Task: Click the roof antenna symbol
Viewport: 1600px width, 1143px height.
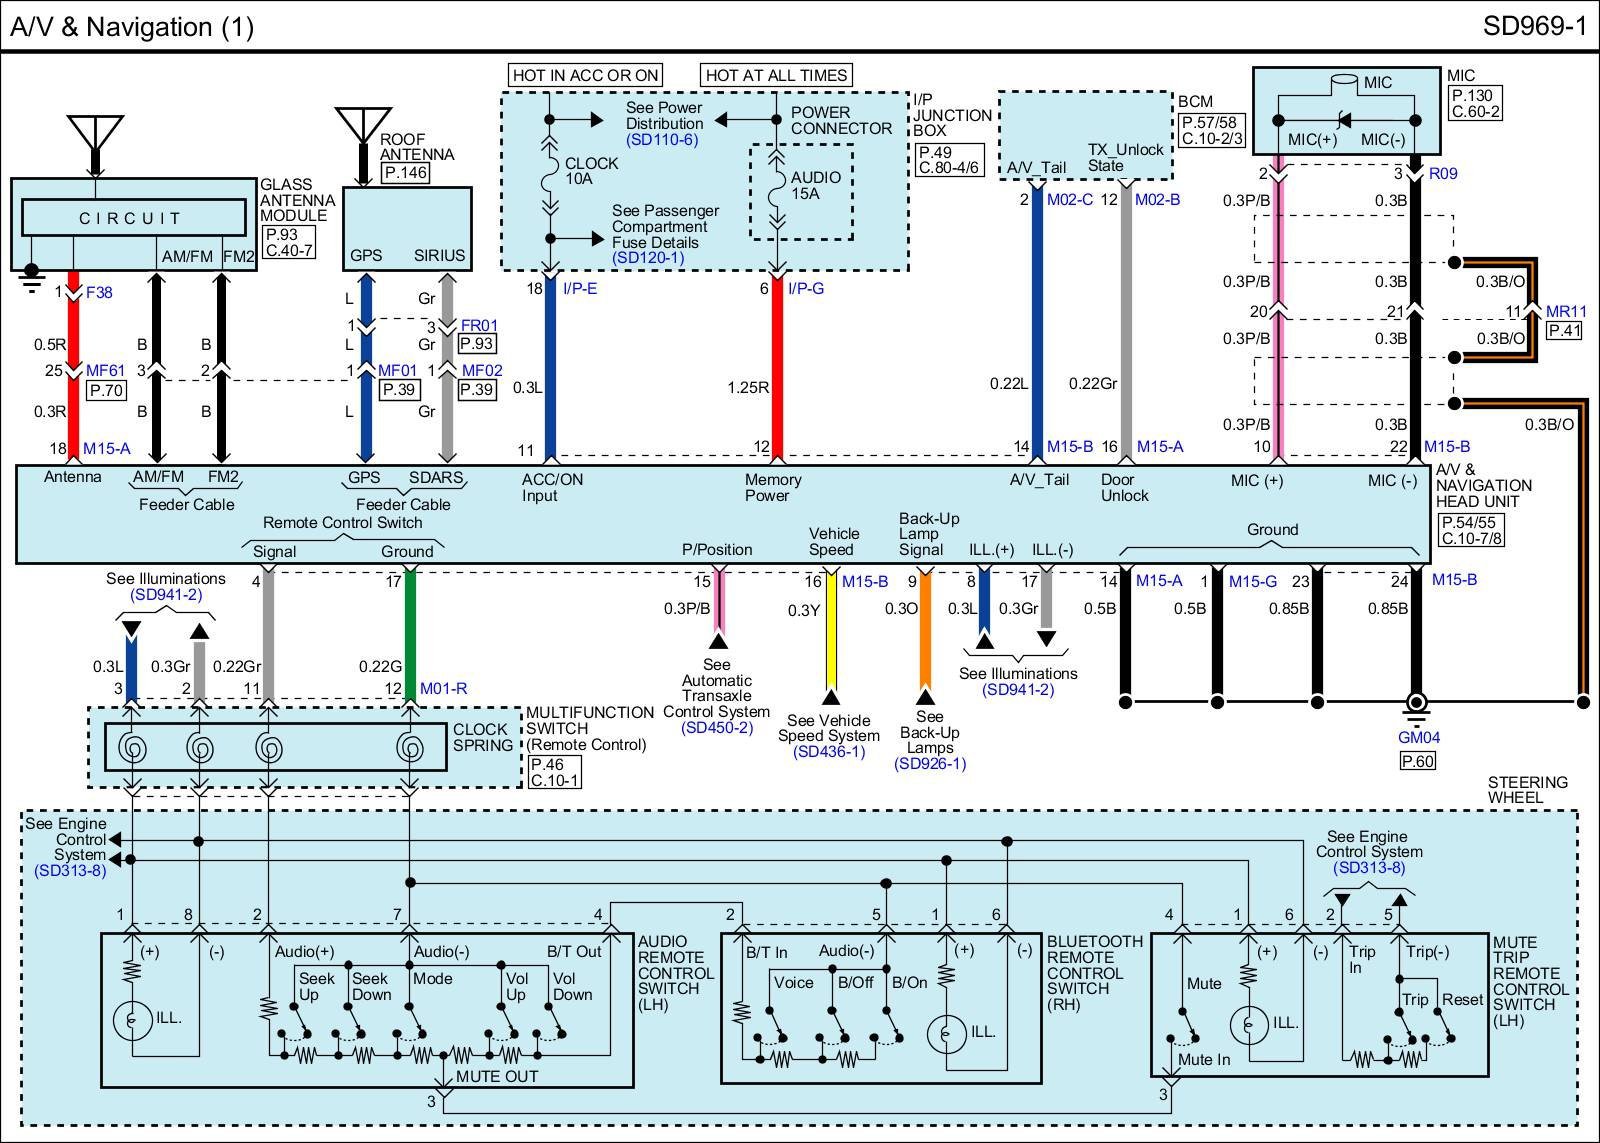Action: point(363,125)
